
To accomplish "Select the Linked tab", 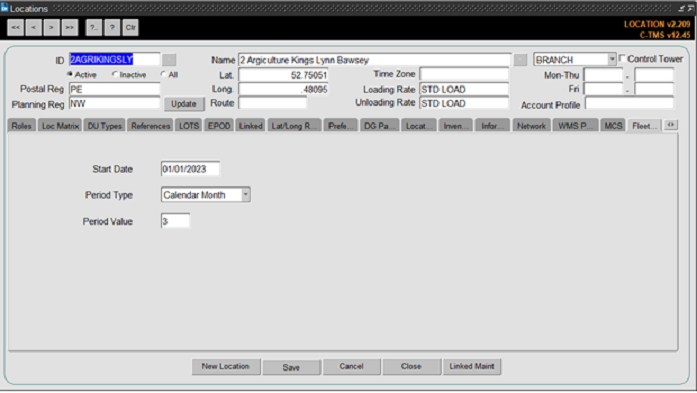I will coord(250,126).
